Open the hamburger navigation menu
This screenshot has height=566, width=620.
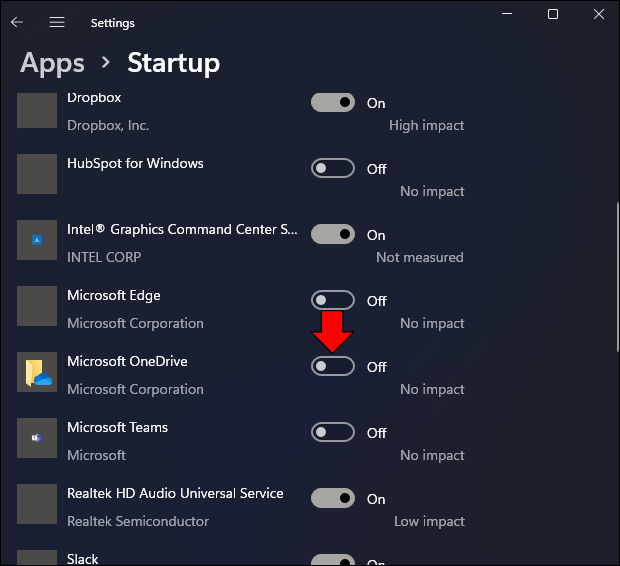[57, 22]
